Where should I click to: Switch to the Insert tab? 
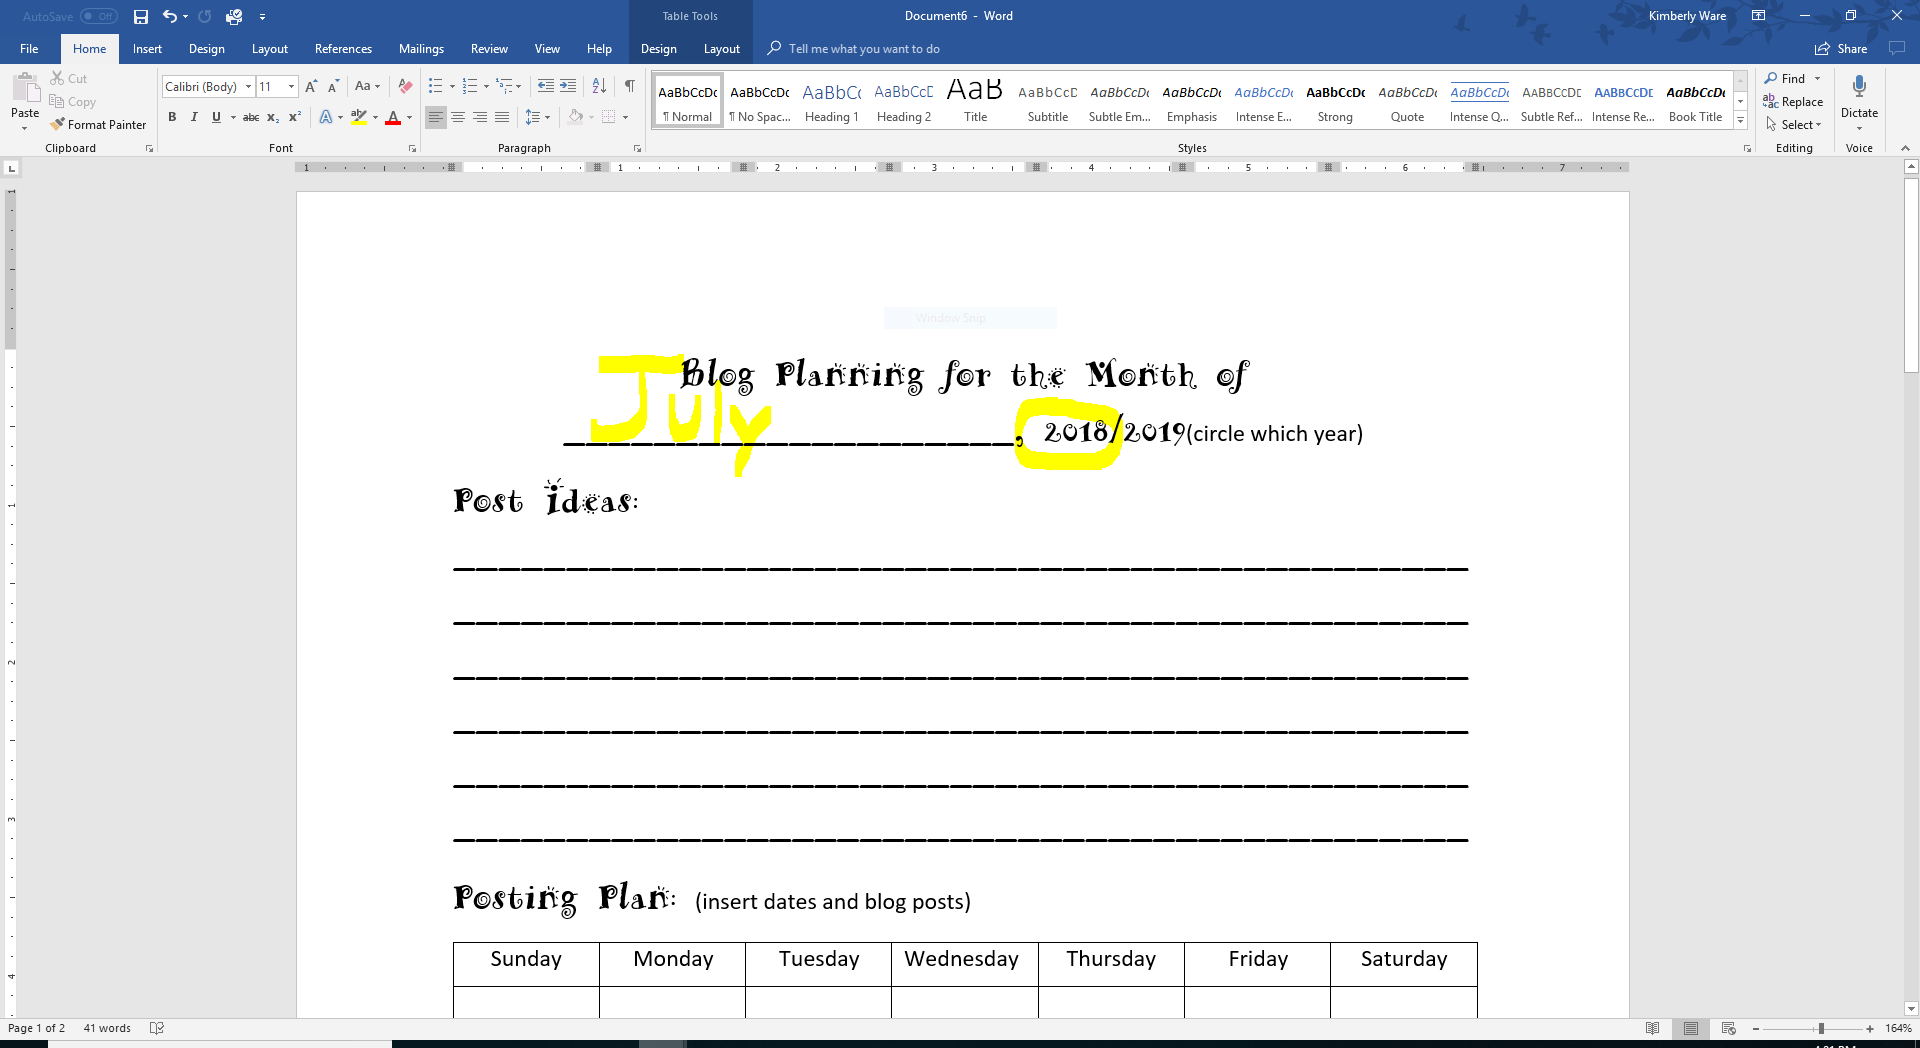[x=147, y=48]
